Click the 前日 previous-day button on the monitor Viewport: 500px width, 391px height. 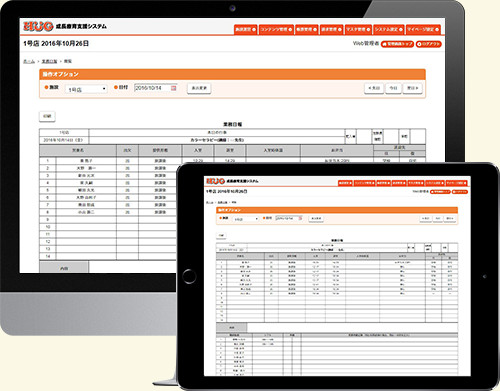(374, 88)
